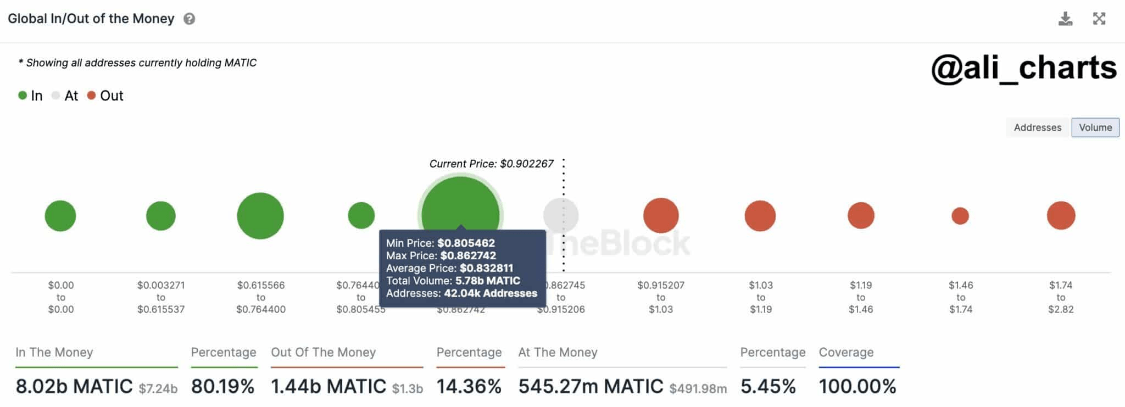Click the download chart icon
Image resolution: width=1125 pixels, height=407 pixels.
click(x=1065, y=19)
